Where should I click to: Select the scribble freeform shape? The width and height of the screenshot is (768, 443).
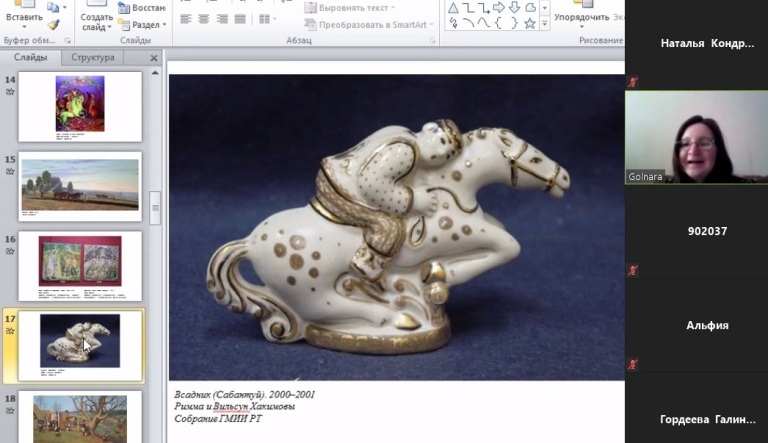click(454, 23)
